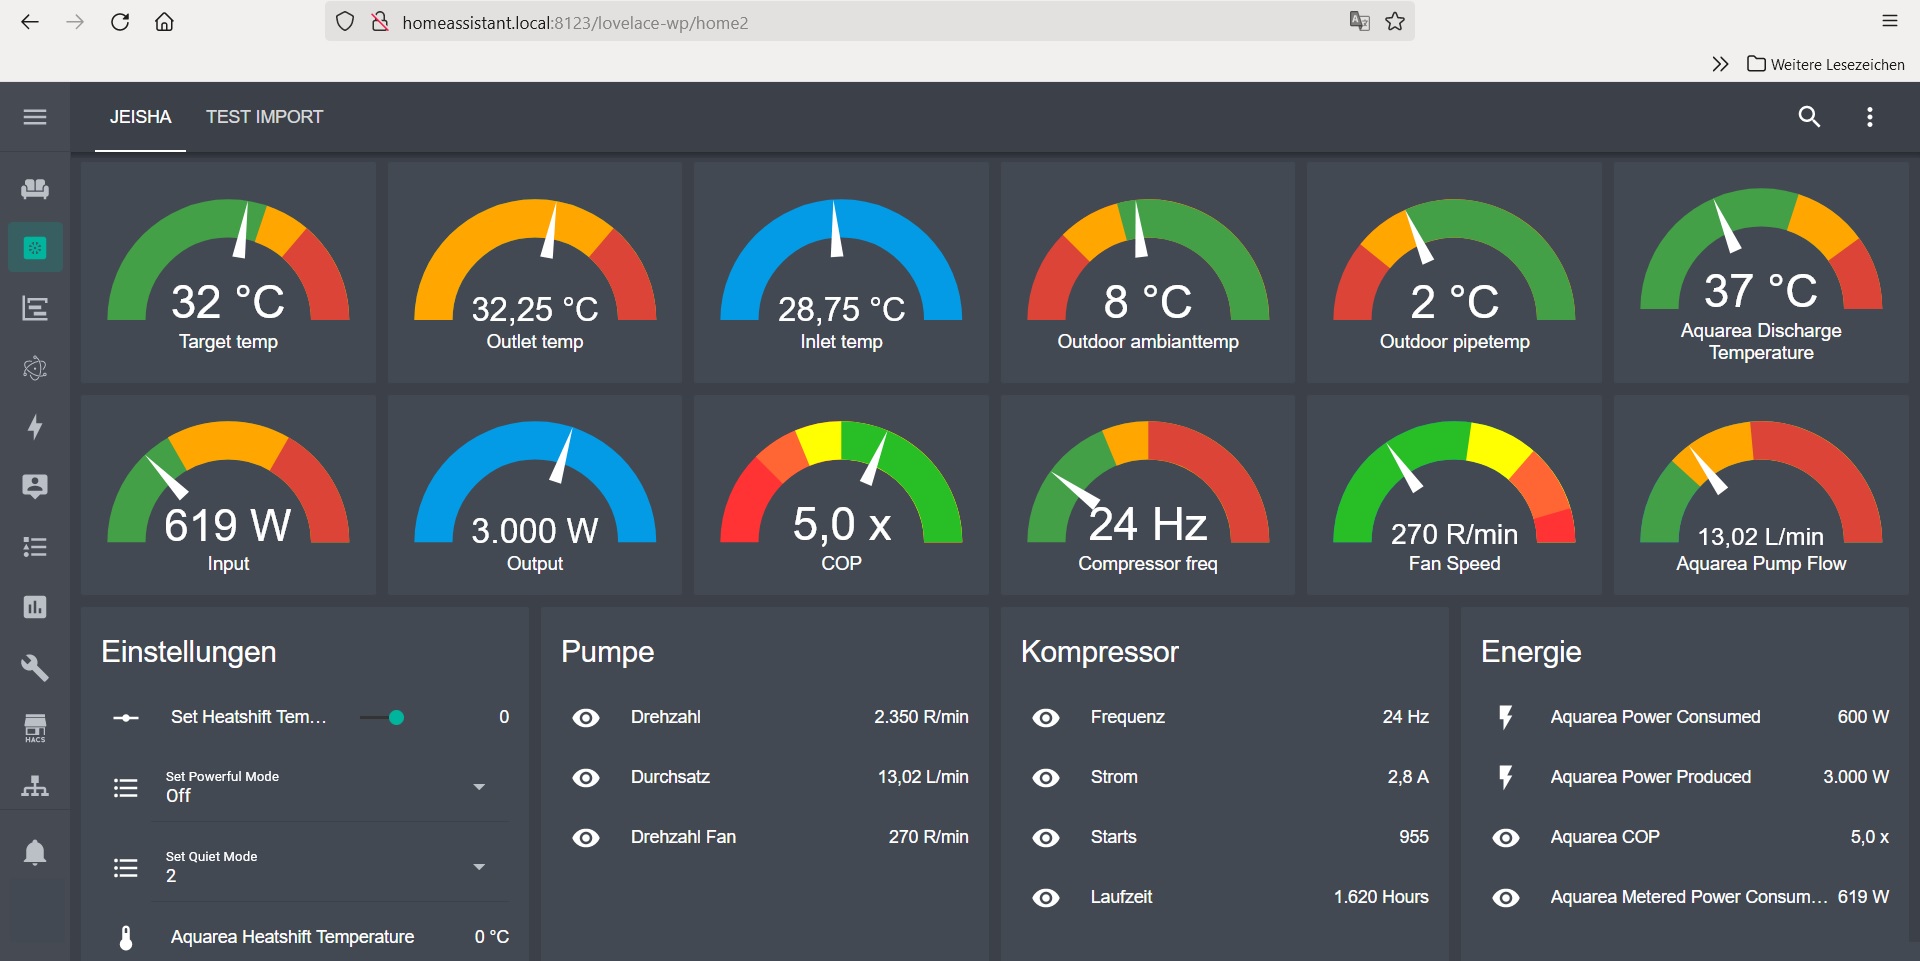The width and height of the screenshot is (1920, 961).
Task: Click eye icon beside Frequenz
Action: click(x=1046, y=717)
